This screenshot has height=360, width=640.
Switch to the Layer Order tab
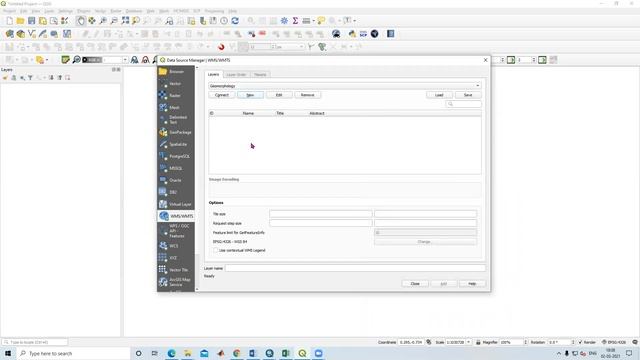click(236, 75)
